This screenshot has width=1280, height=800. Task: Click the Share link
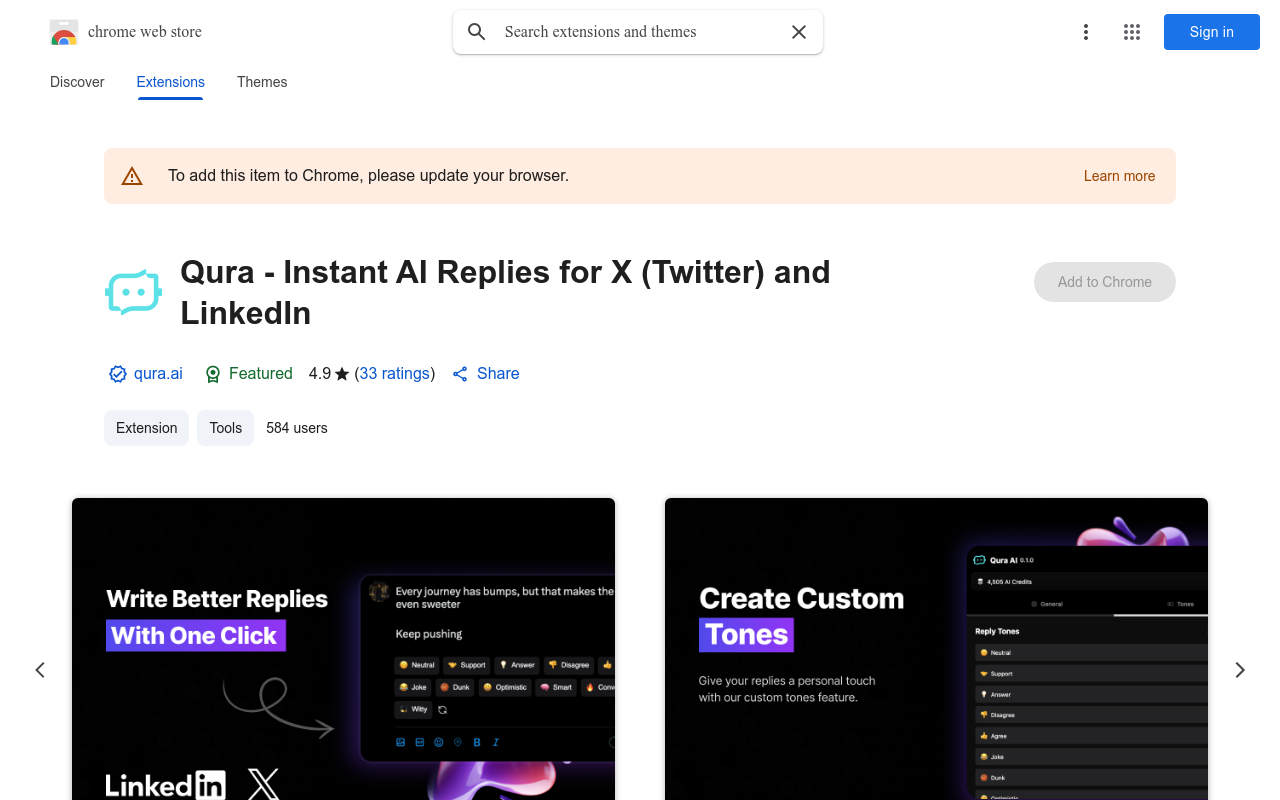click(498, 373)
